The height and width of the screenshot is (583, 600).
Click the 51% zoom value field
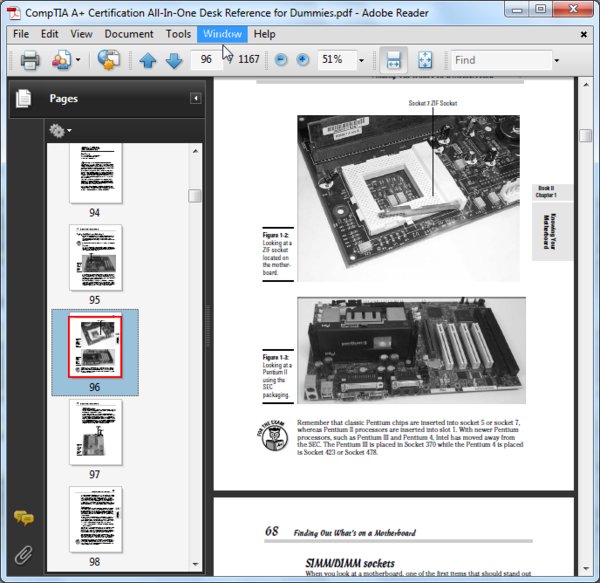[337, 60]
